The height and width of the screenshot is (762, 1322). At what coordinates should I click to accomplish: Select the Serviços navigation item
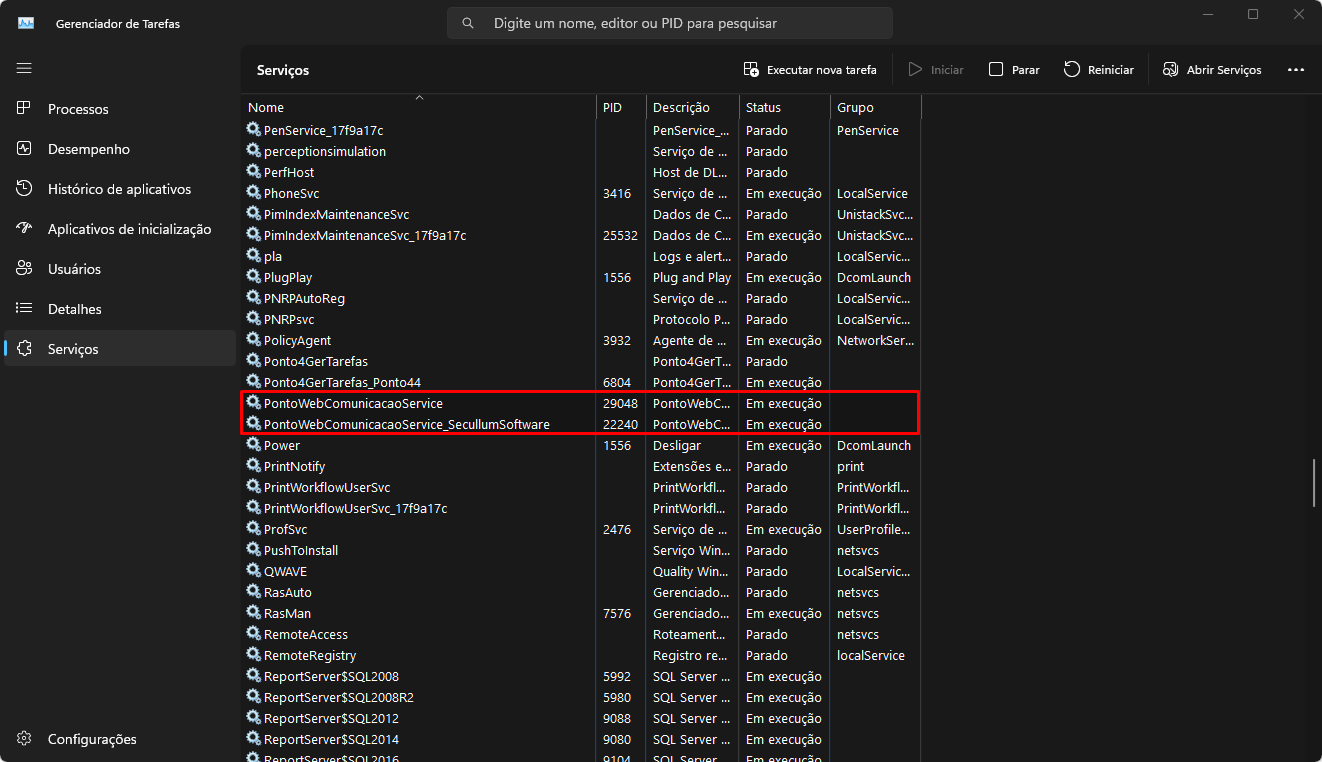pyautogui.click(x=73, y=349)
